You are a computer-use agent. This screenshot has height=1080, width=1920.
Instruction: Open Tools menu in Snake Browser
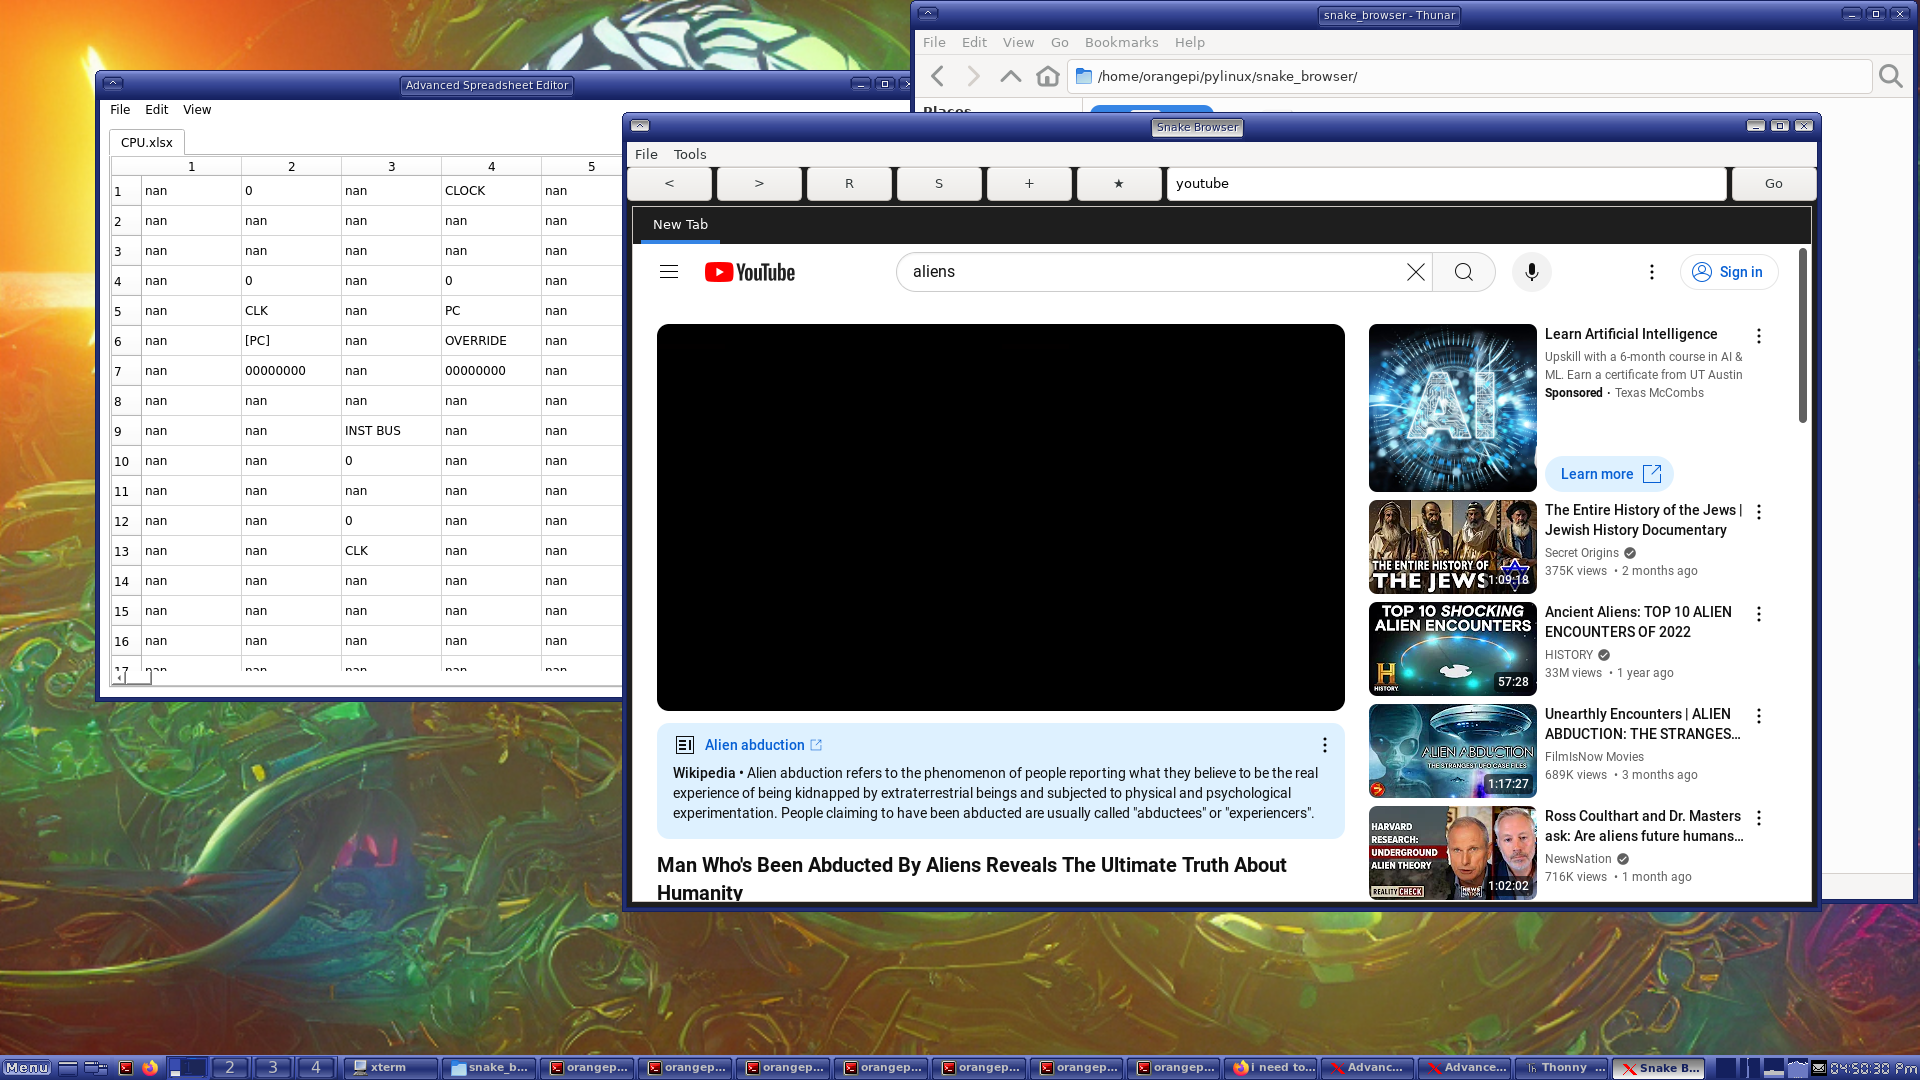(x=690, y=154)
